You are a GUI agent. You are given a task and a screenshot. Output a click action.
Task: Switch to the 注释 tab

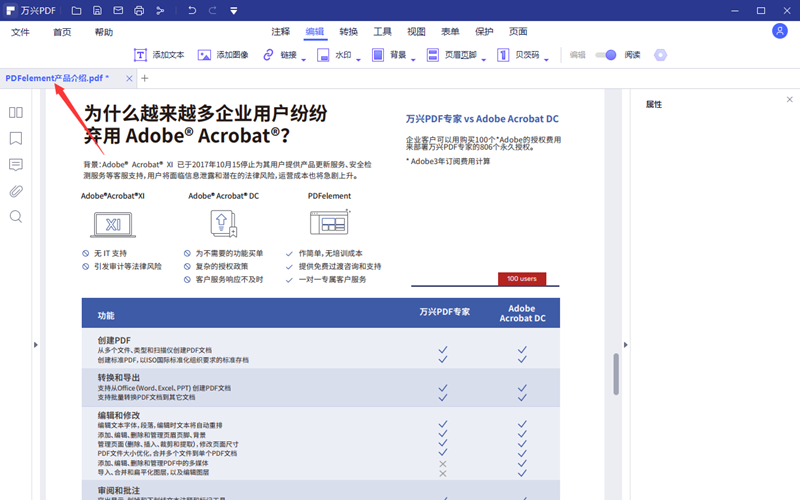[x=281, y=32]
